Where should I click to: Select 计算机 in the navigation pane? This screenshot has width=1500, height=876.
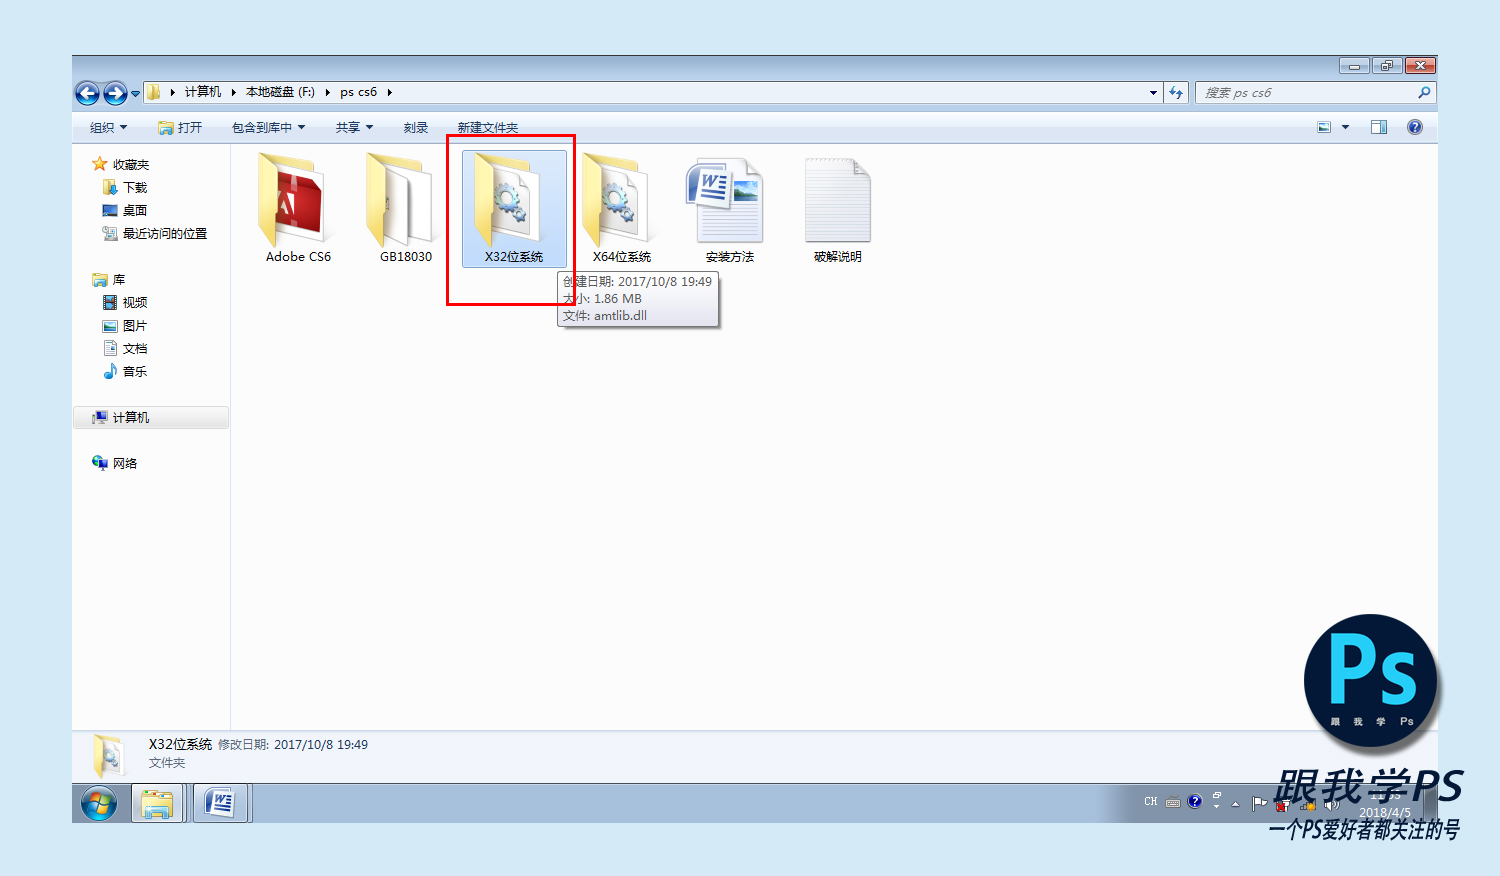coord(151,417)
